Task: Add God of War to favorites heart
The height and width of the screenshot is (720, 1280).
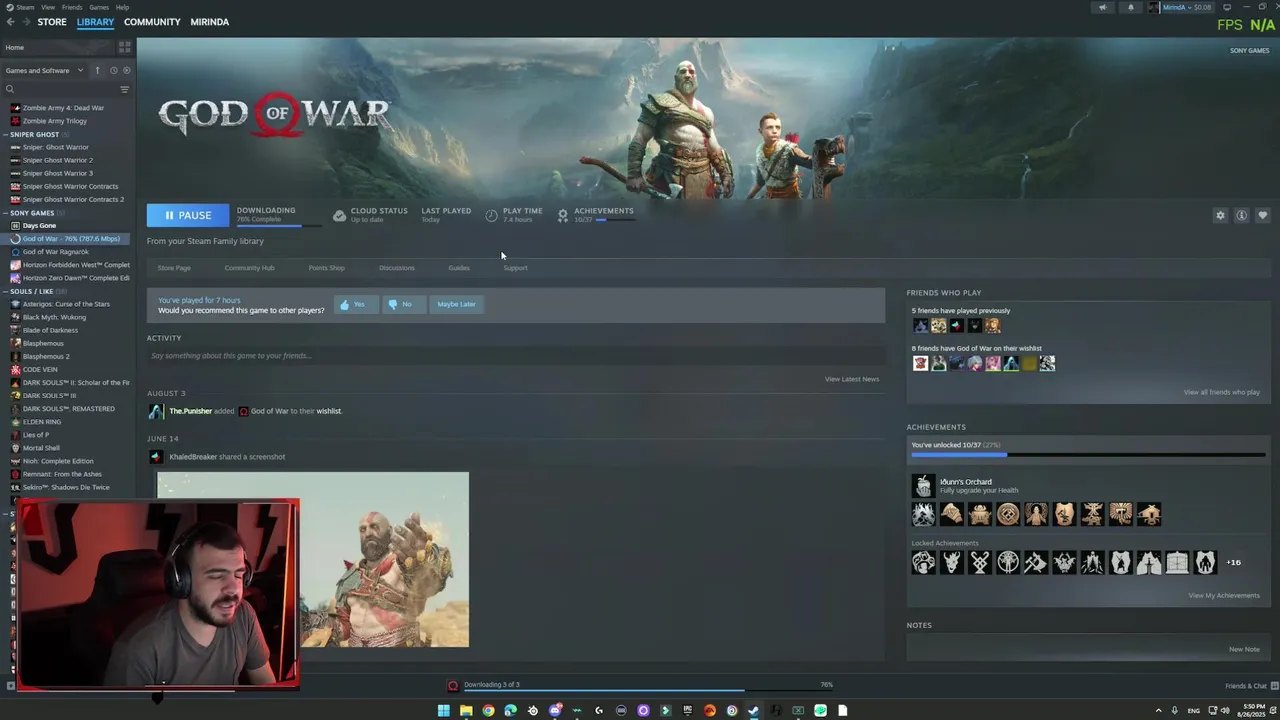Action: tap(1262, 215)
